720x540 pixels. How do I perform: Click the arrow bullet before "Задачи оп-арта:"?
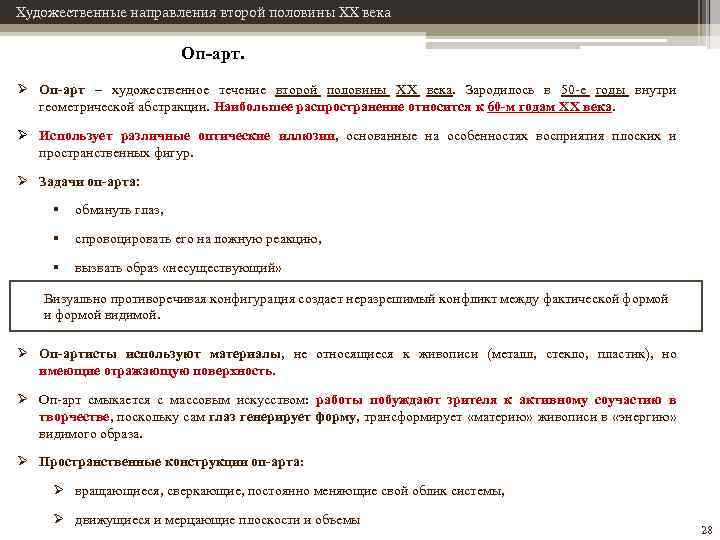point(22,181)
